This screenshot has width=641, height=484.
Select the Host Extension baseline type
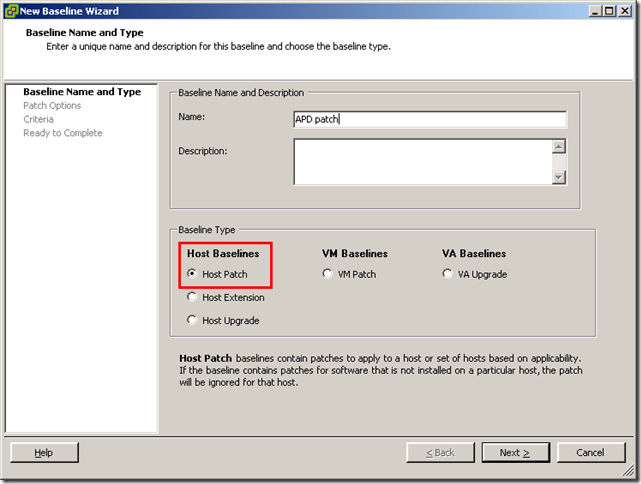pos(193,297)
